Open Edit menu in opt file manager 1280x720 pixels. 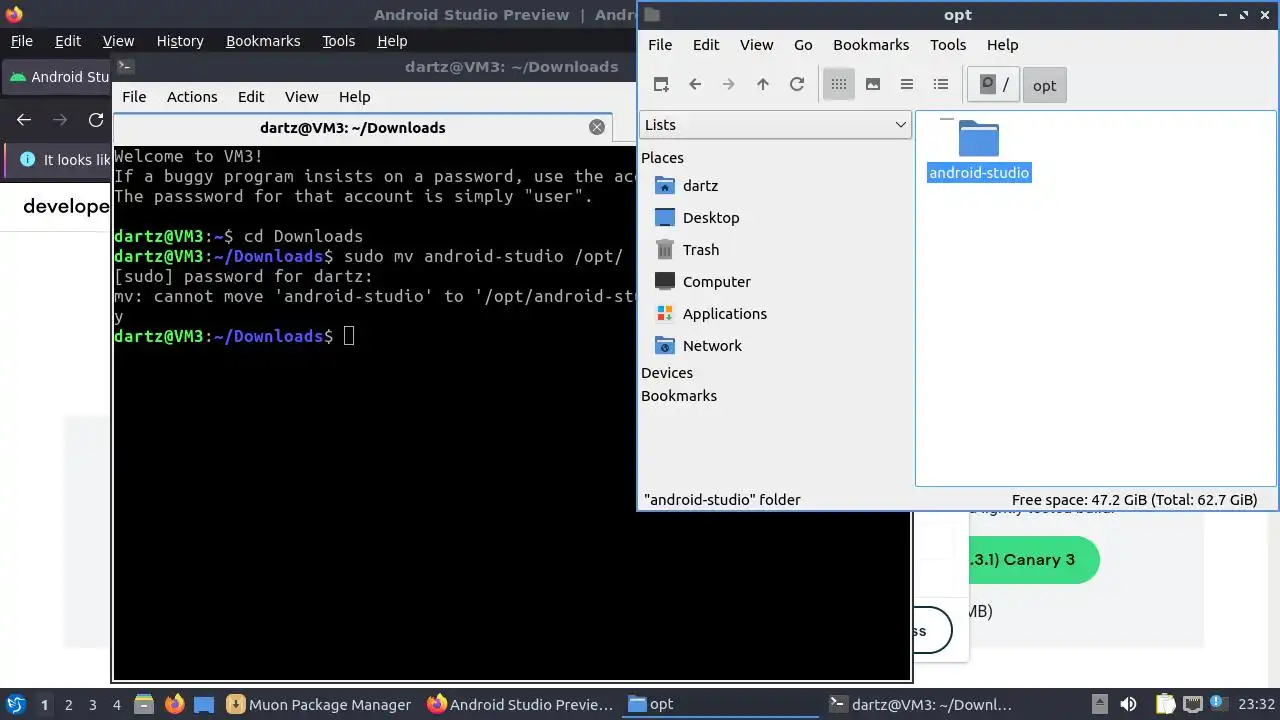[x=706, y=44]
